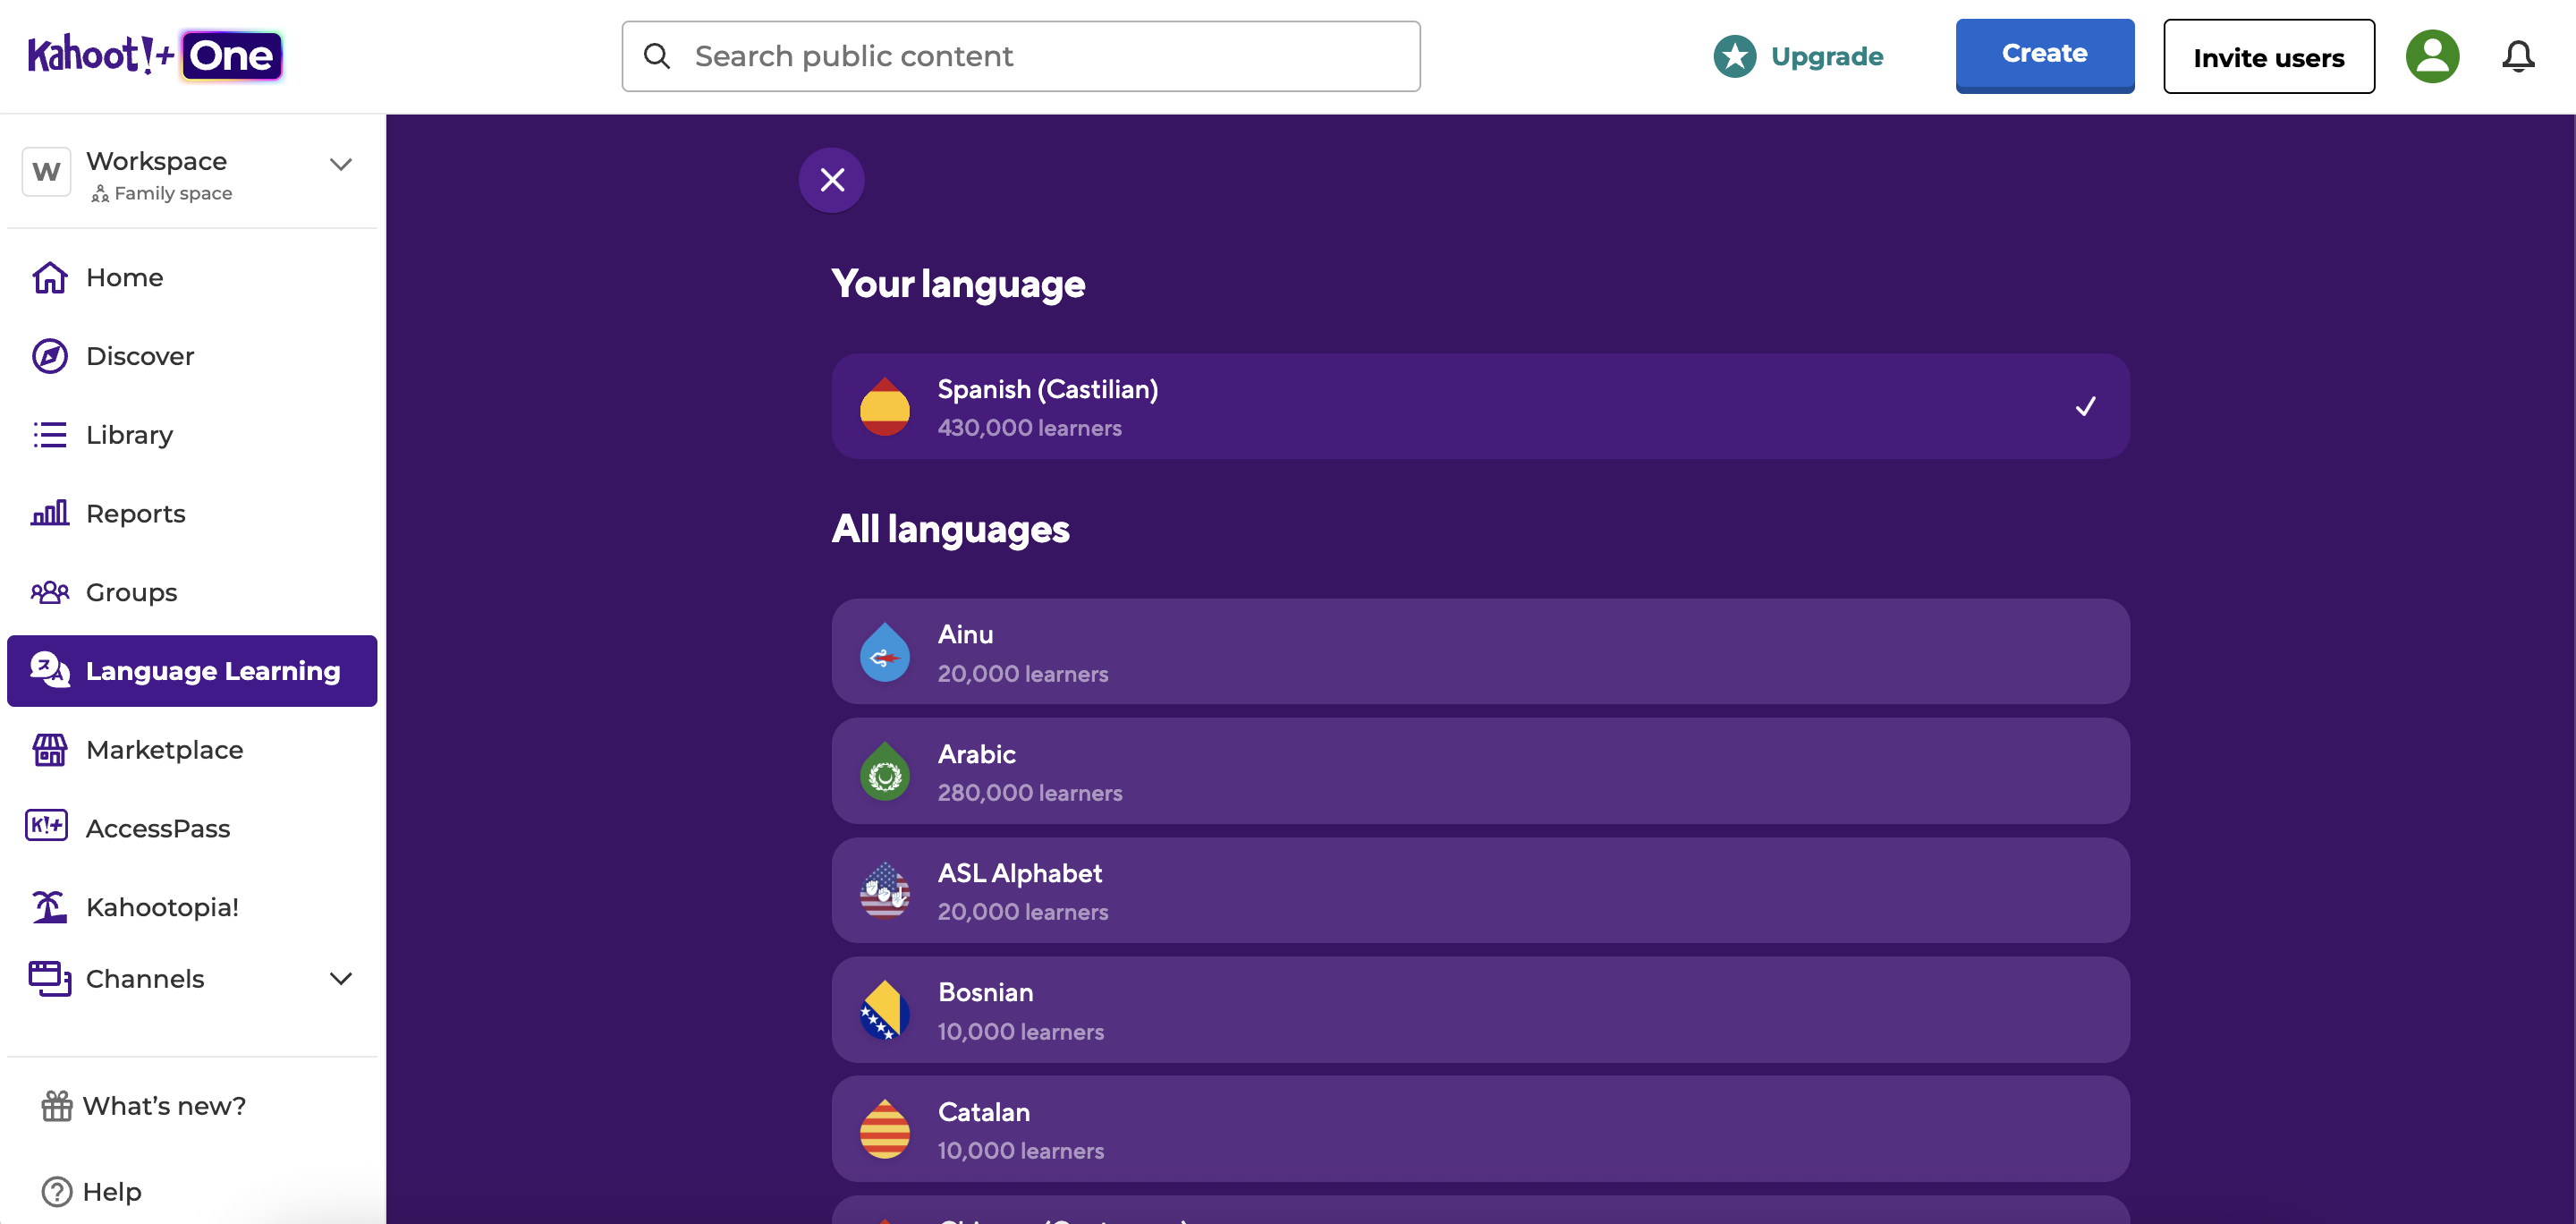The width and height of the screenshot is (2576, 1224).
Task: Open Kahootopia! from the sidebar
Action: coord(192,907)
